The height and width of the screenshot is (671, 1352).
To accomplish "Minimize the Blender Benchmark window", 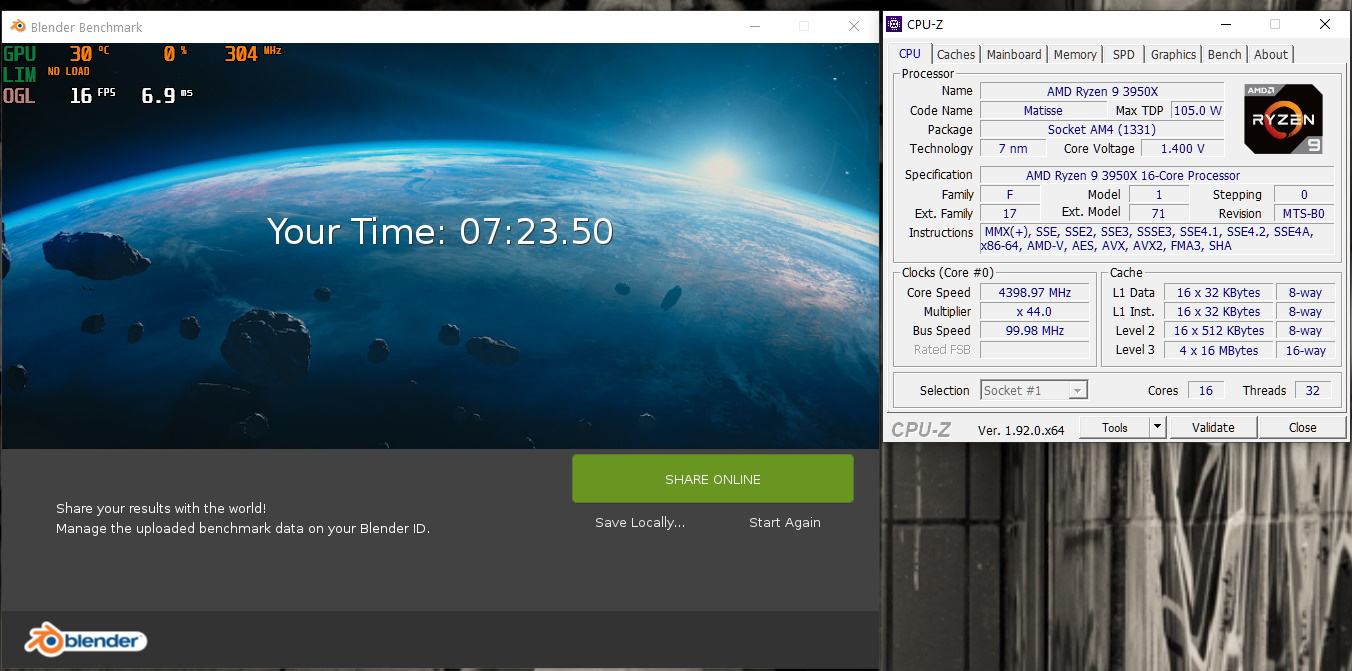I will (x=755, y=26).
